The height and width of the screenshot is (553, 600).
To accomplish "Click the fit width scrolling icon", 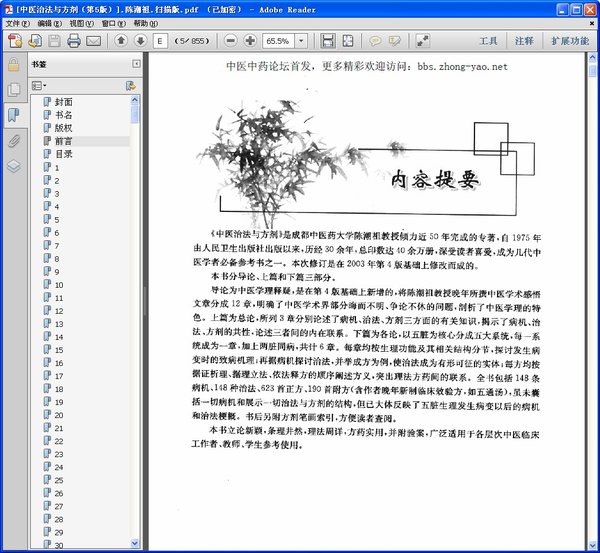I will point(328,41).
